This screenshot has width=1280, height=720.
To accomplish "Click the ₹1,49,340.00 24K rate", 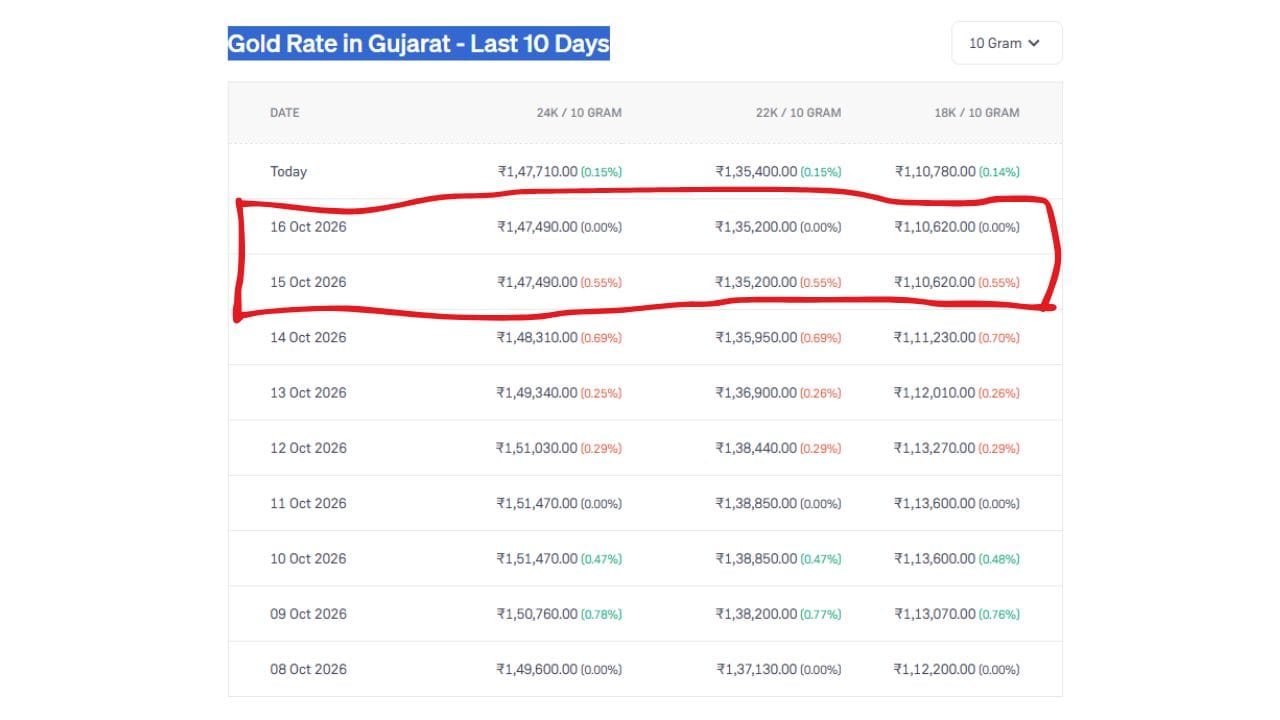I will (537, 393).
